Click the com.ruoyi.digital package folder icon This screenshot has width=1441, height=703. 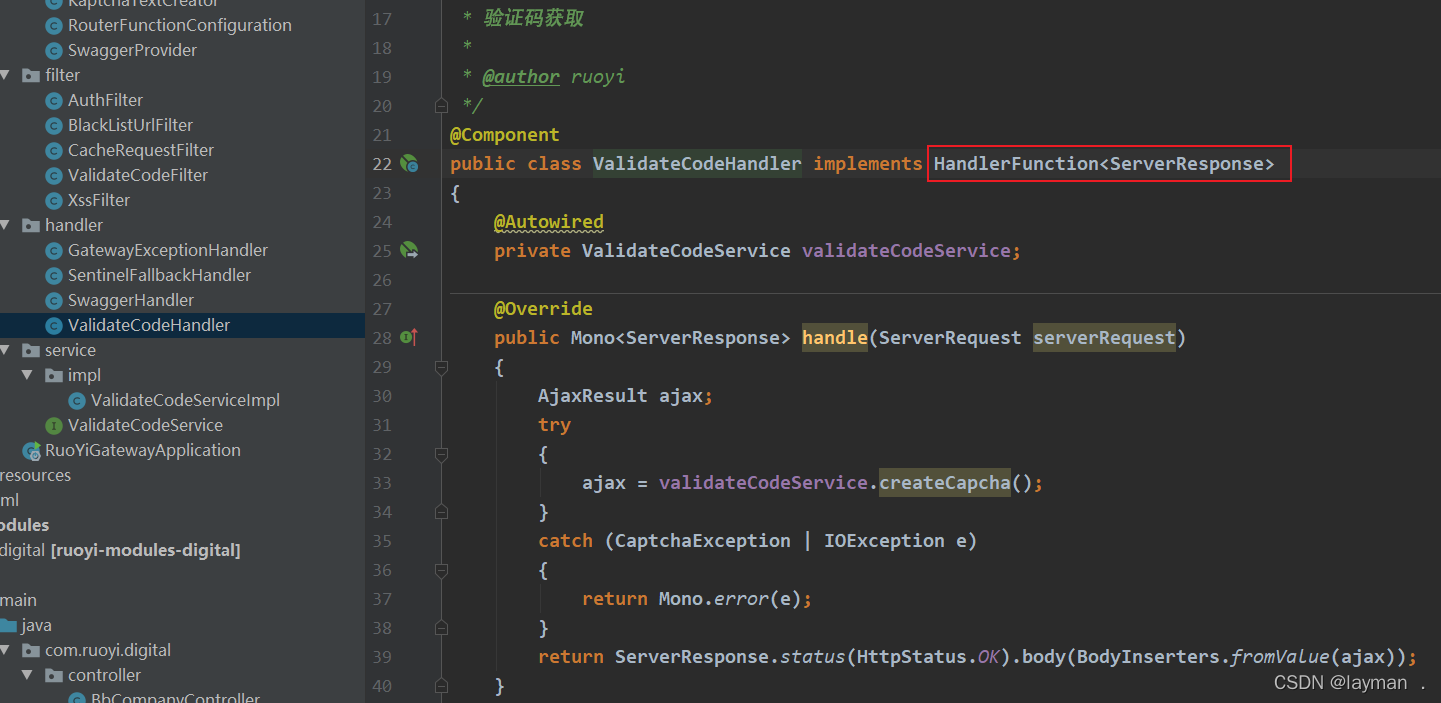coord(31,650)
